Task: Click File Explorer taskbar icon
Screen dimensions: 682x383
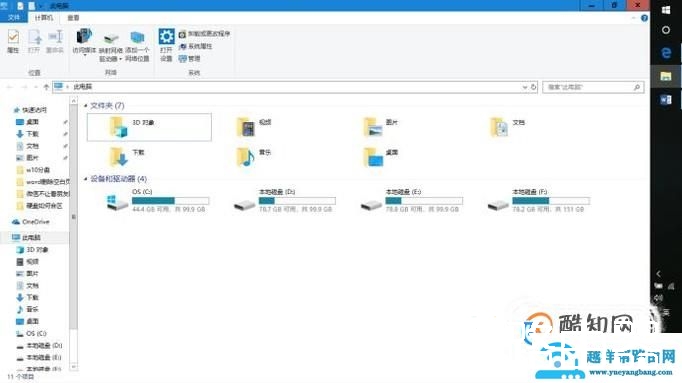Action: point(666,77)
